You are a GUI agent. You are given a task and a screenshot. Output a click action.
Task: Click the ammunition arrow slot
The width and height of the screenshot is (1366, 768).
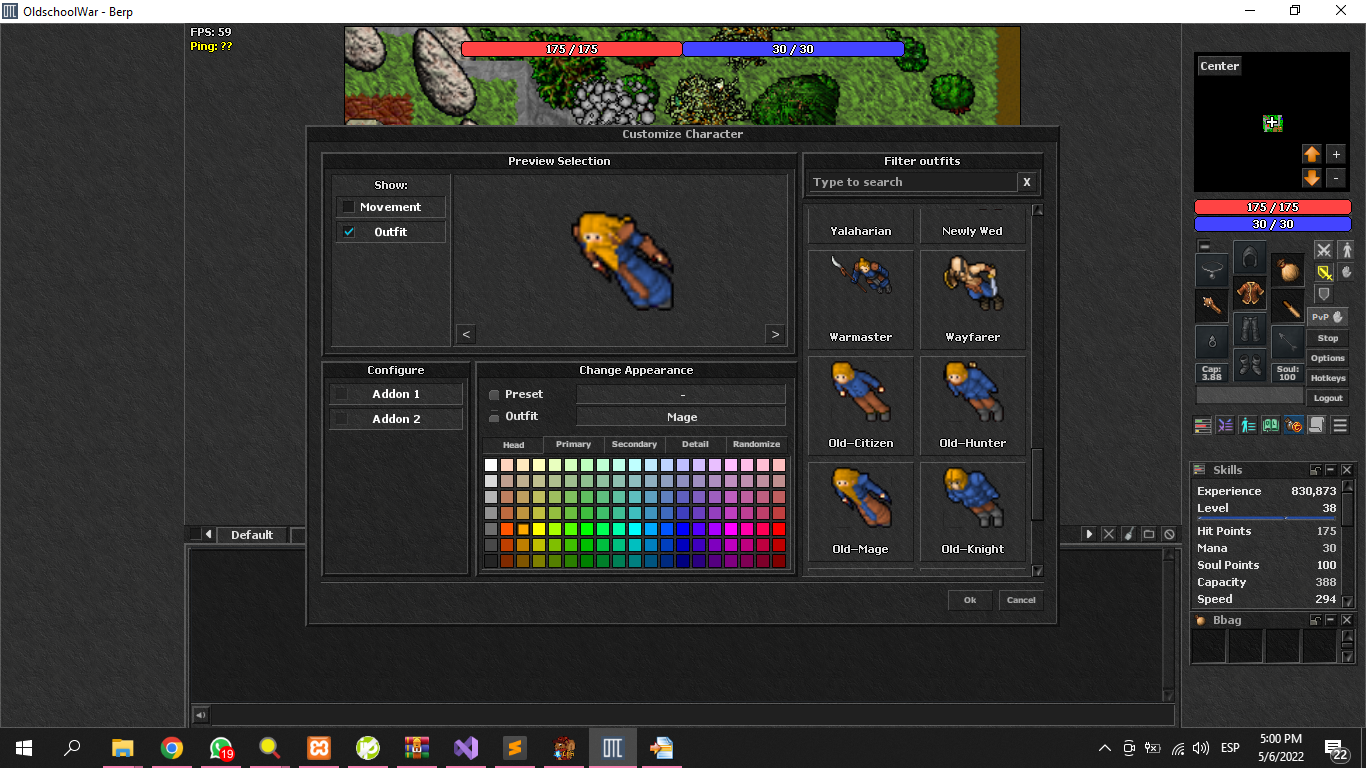coord(1287,342)
